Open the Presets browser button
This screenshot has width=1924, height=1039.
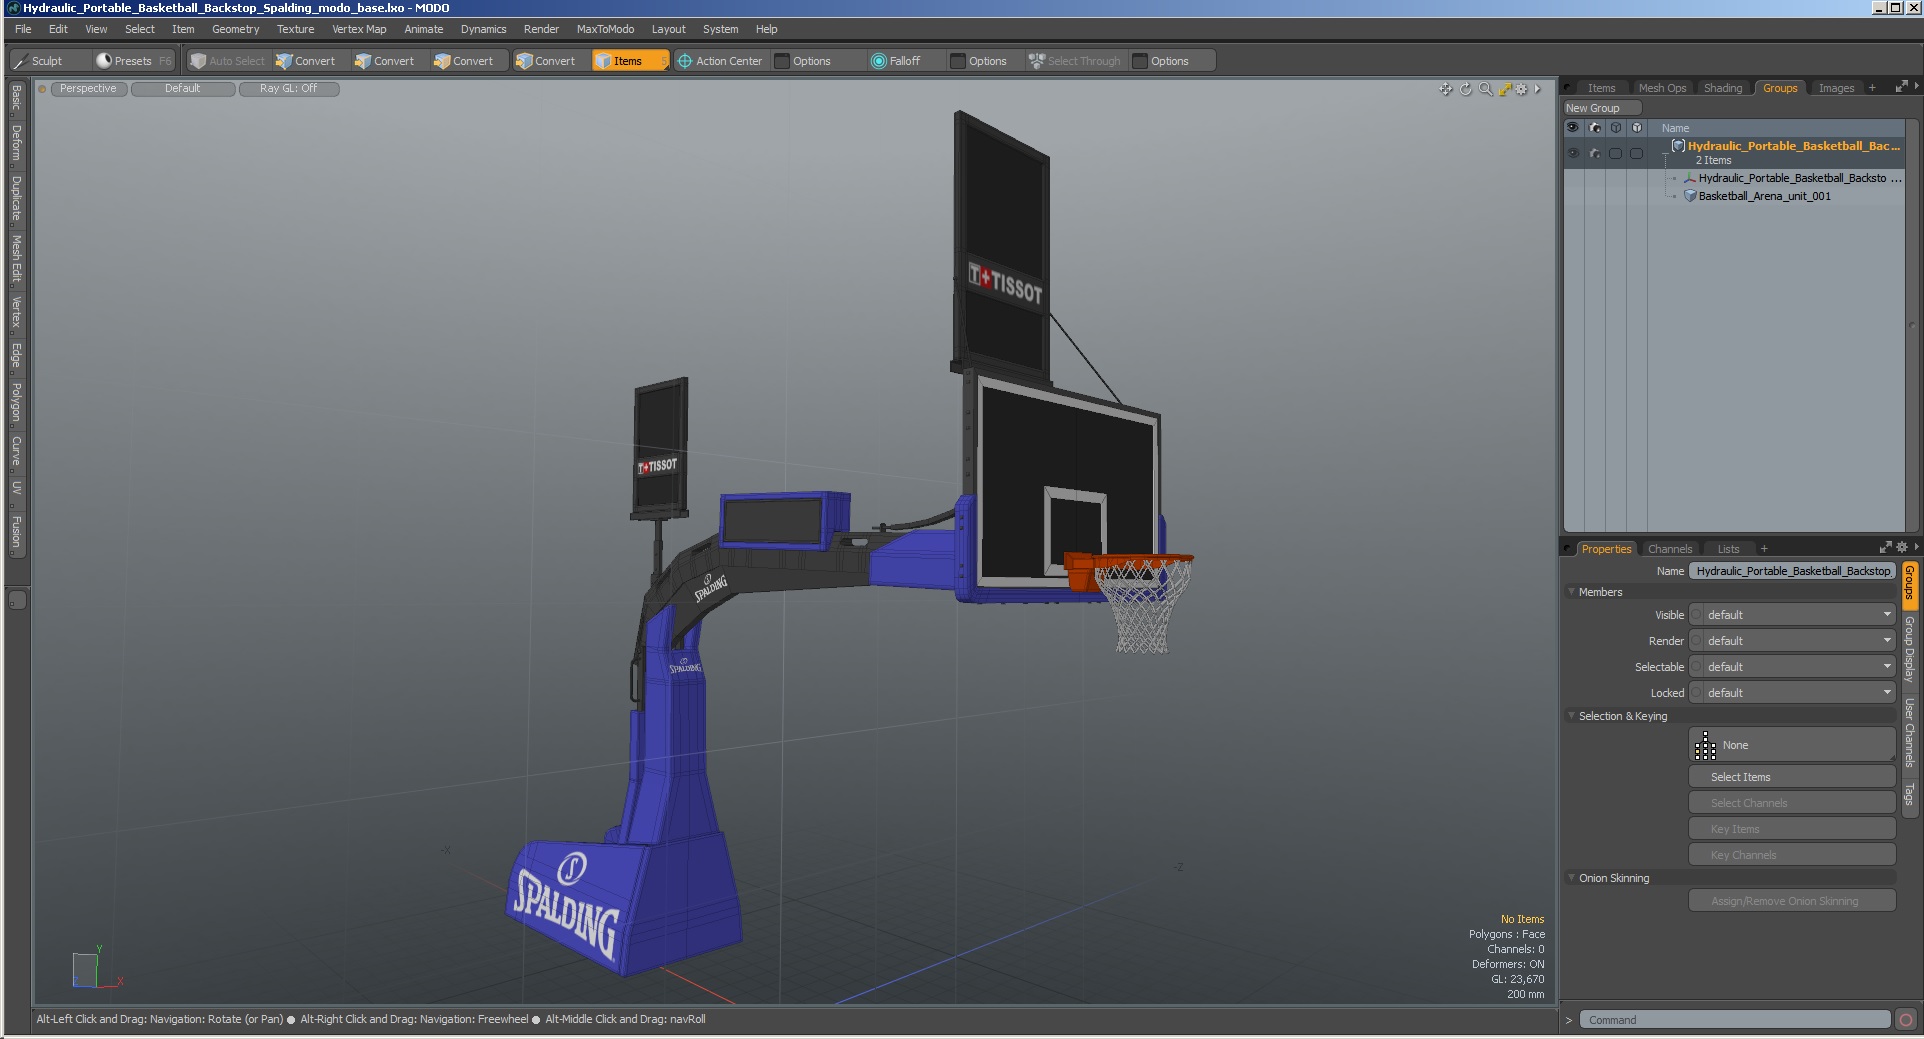[x=133, y=61]
